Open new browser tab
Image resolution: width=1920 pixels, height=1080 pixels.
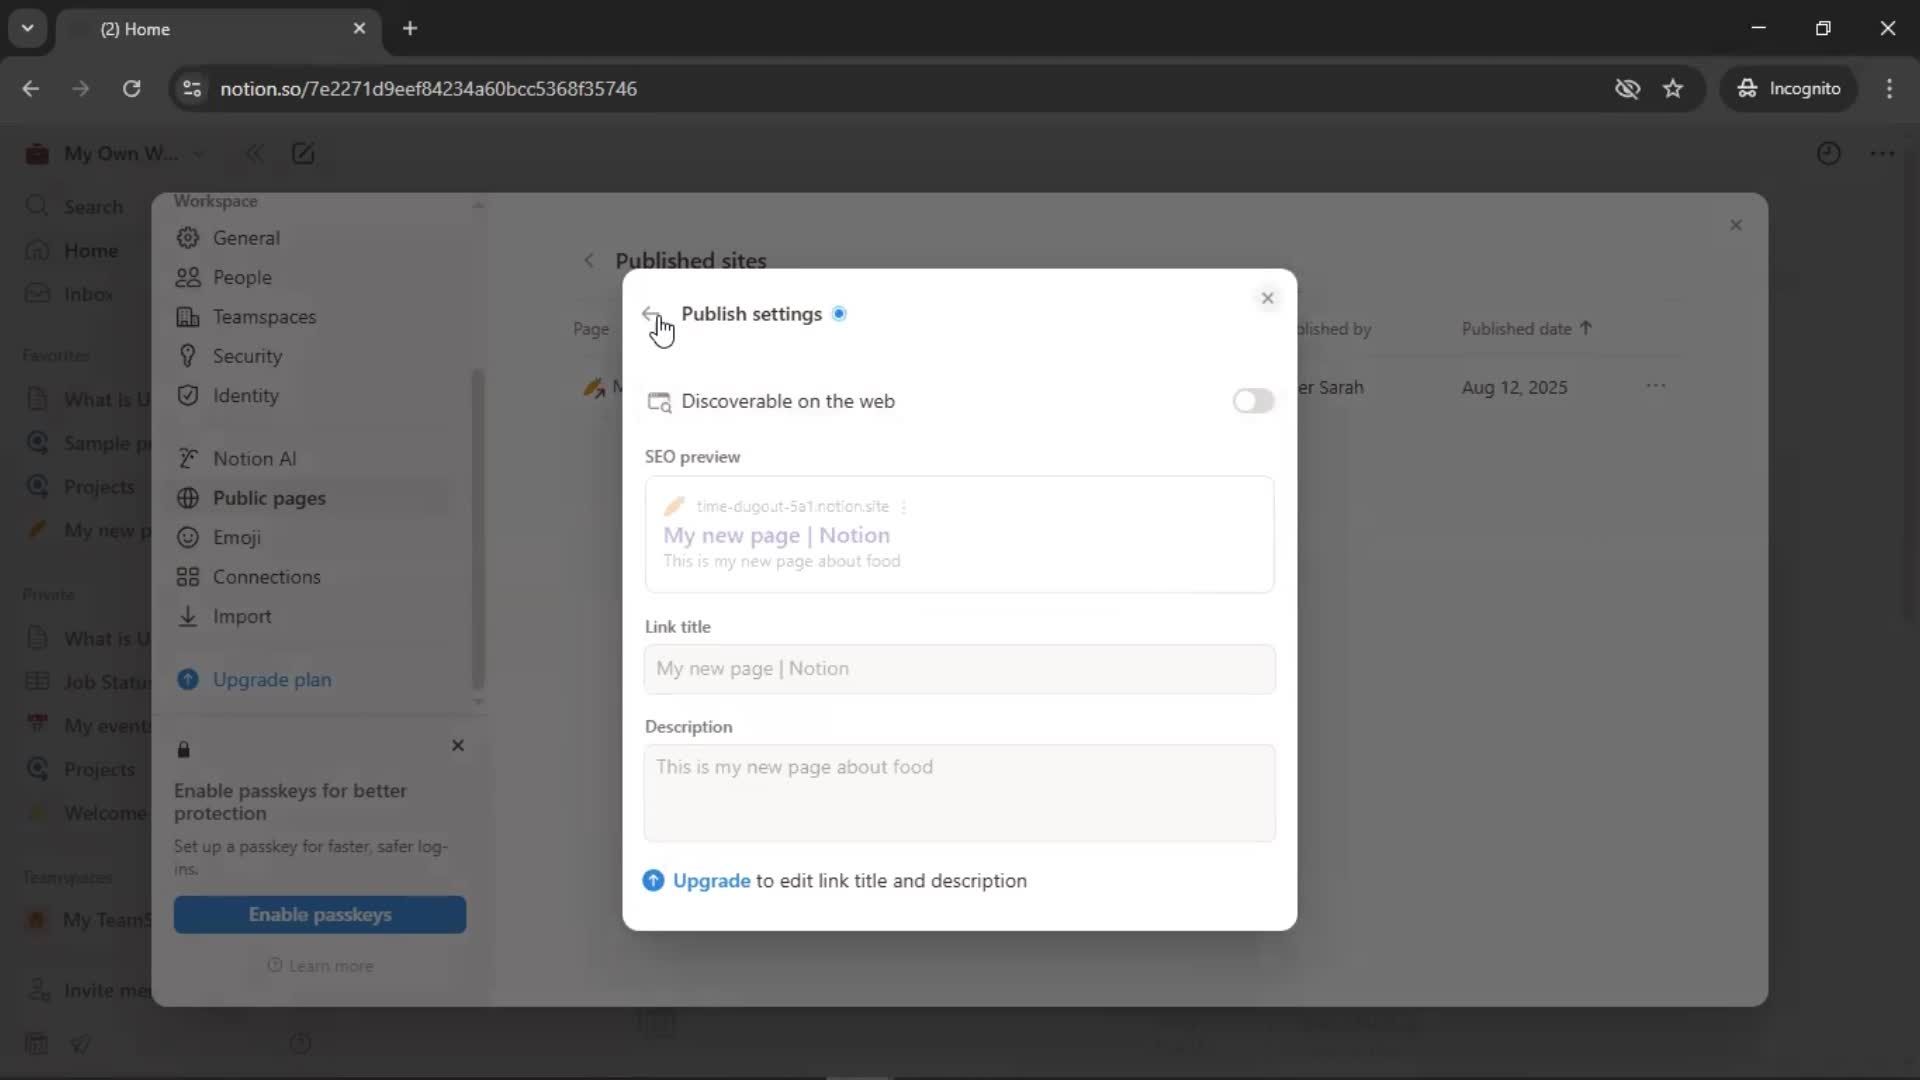point(410,29)
